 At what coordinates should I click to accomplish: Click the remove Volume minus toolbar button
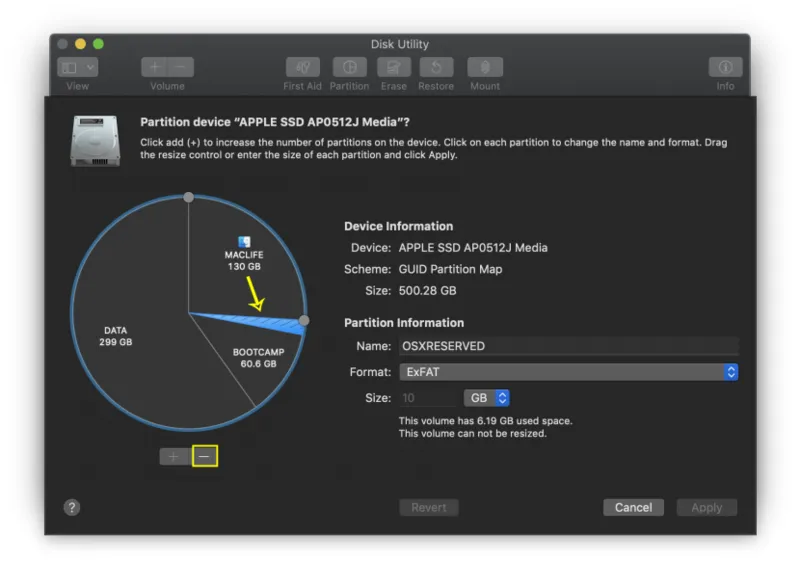(181, 67)
